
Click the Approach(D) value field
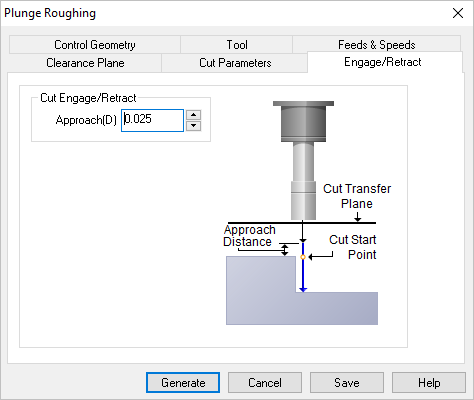pos(152,120)
